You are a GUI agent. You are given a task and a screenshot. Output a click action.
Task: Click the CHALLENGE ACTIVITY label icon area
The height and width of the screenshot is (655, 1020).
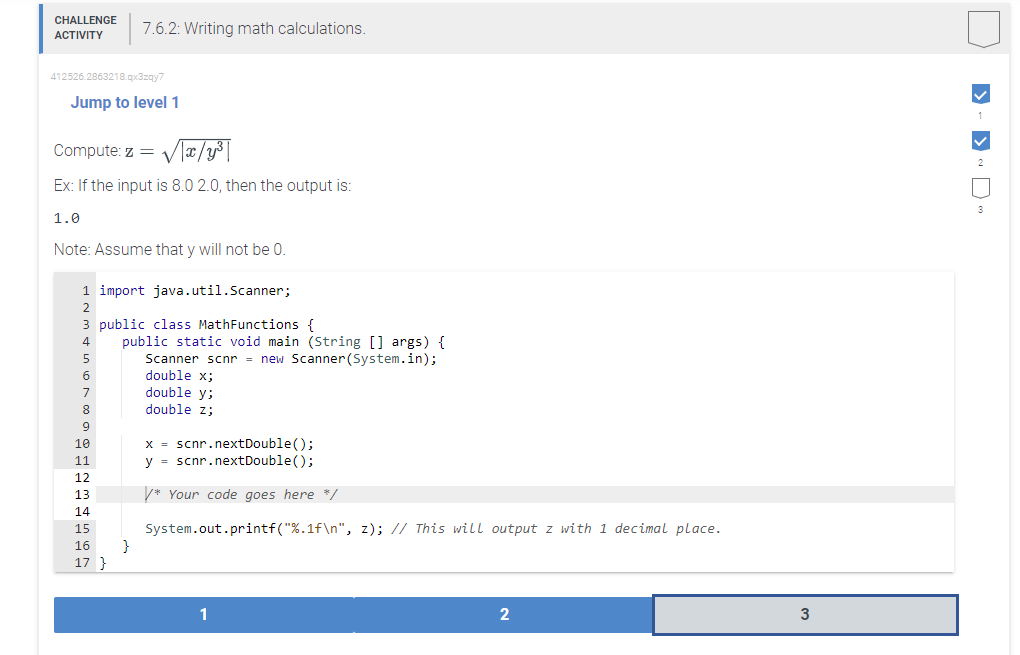(85, 27)
